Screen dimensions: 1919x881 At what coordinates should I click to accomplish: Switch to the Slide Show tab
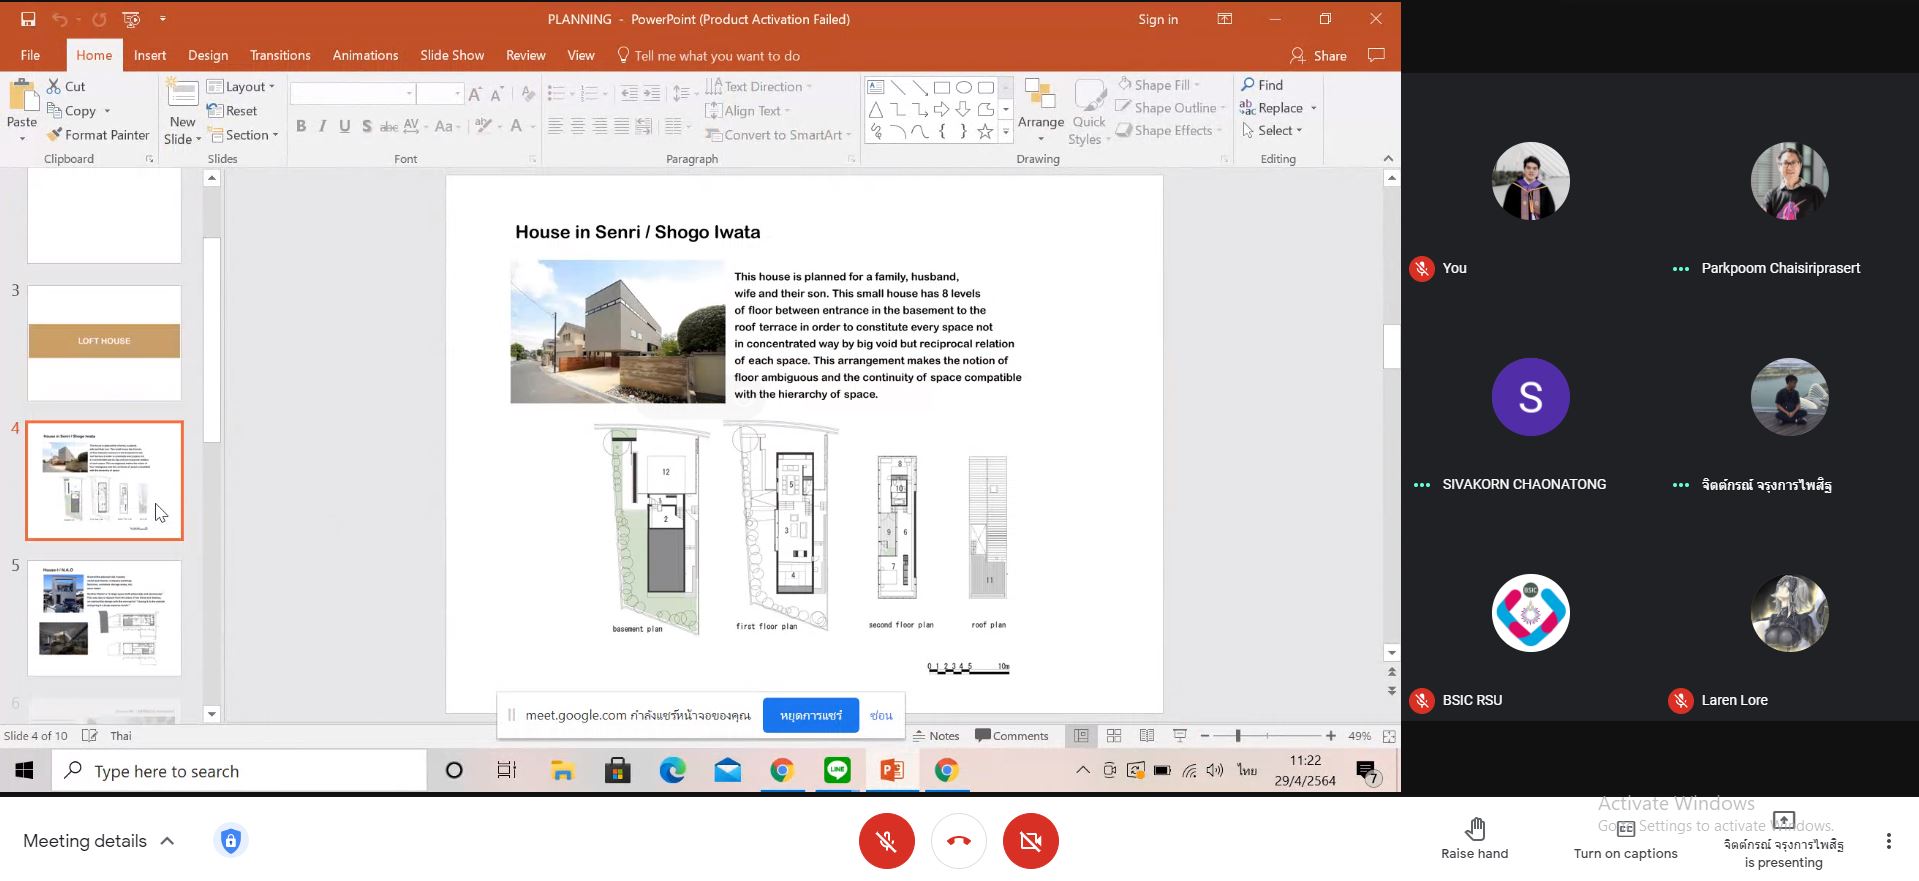click(452, 55)
